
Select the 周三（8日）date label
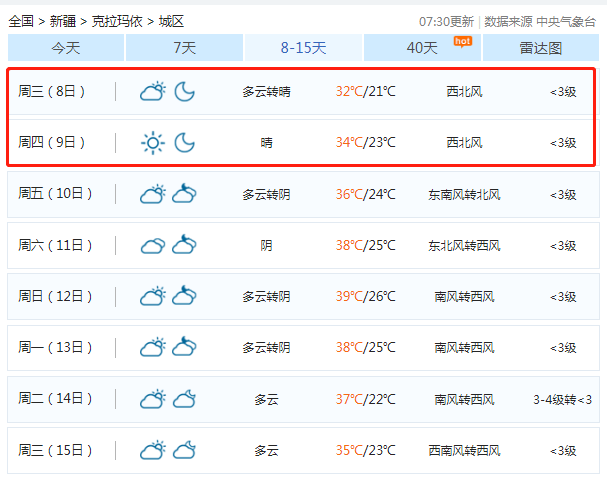(51, 91)
